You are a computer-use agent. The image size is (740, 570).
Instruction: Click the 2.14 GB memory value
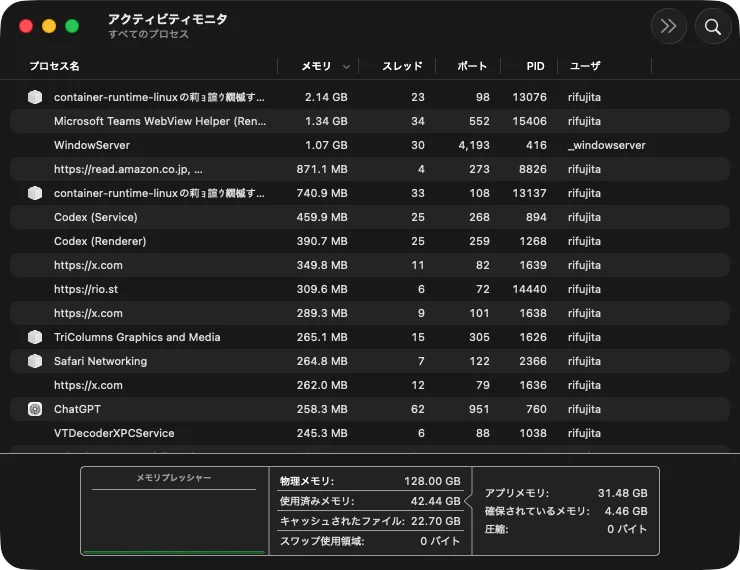coord(326,97)
